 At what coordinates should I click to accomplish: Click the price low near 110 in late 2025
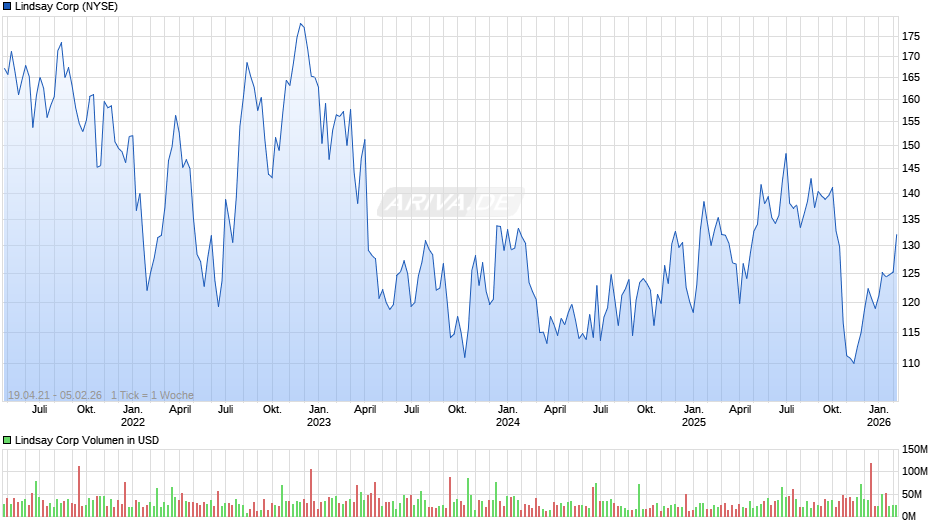pos(854,363)
